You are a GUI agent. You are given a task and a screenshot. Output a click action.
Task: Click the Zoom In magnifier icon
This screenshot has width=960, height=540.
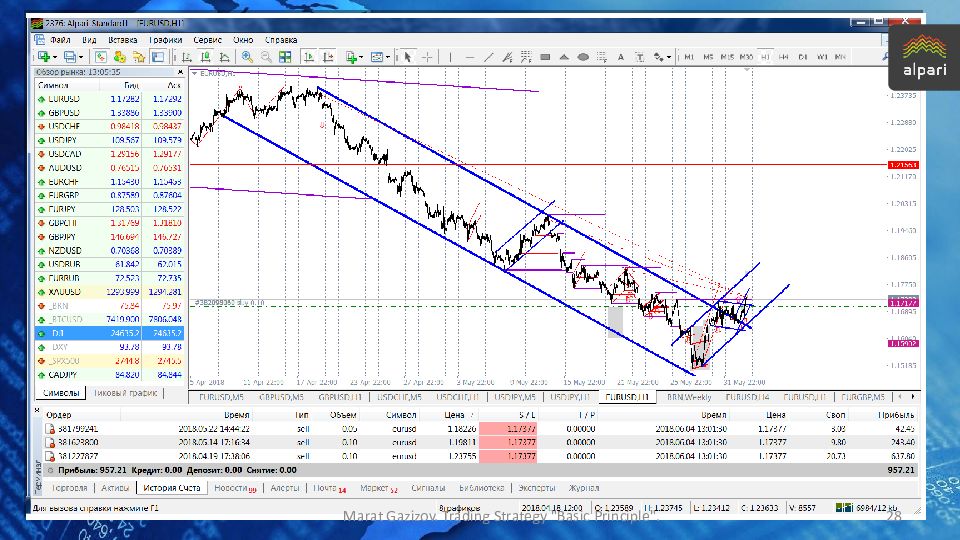(247, 57)
